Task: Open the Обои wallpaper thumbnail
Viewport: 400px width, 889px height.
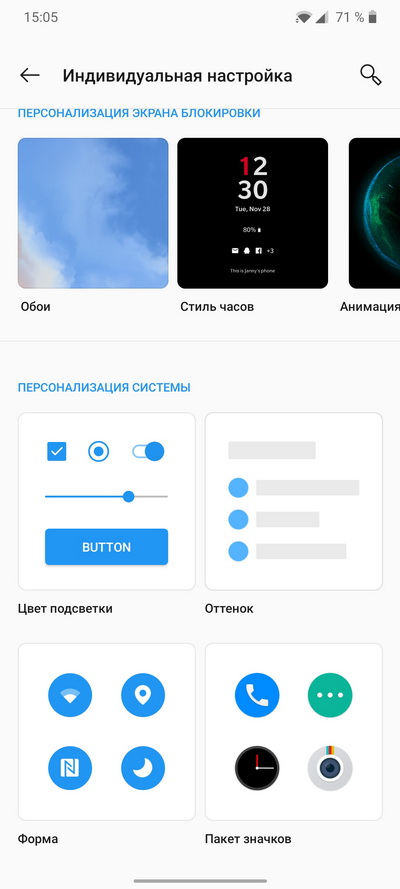Action: tap(93, 213)
